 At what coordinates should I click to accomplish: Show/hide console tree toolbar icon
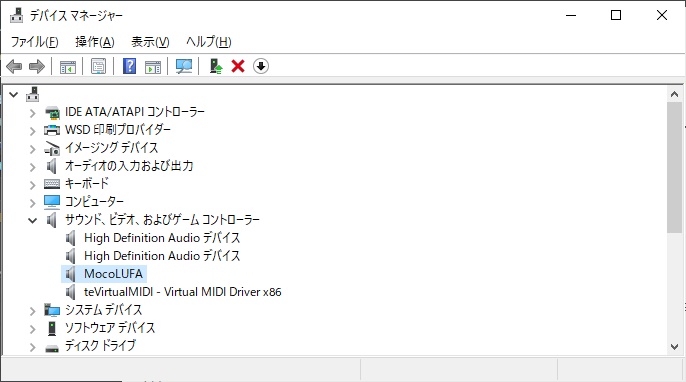[x=68, y=67]
